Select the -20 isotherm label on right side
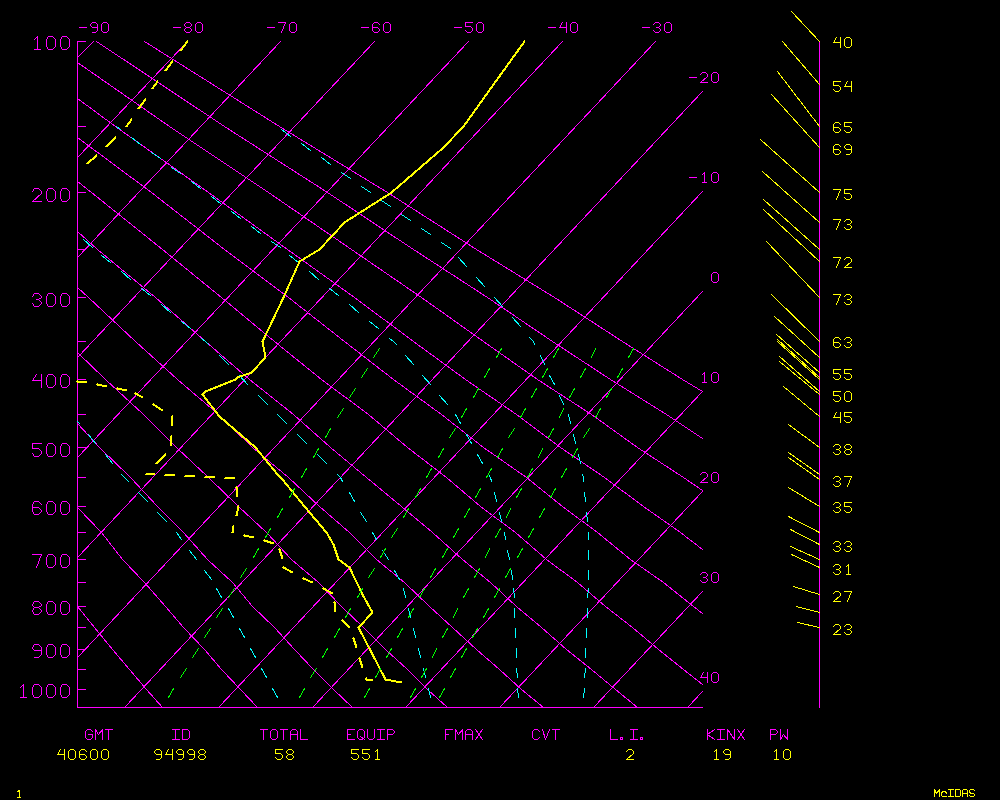The width and height of the screenshot is (1000, 800). click(705, 78)
